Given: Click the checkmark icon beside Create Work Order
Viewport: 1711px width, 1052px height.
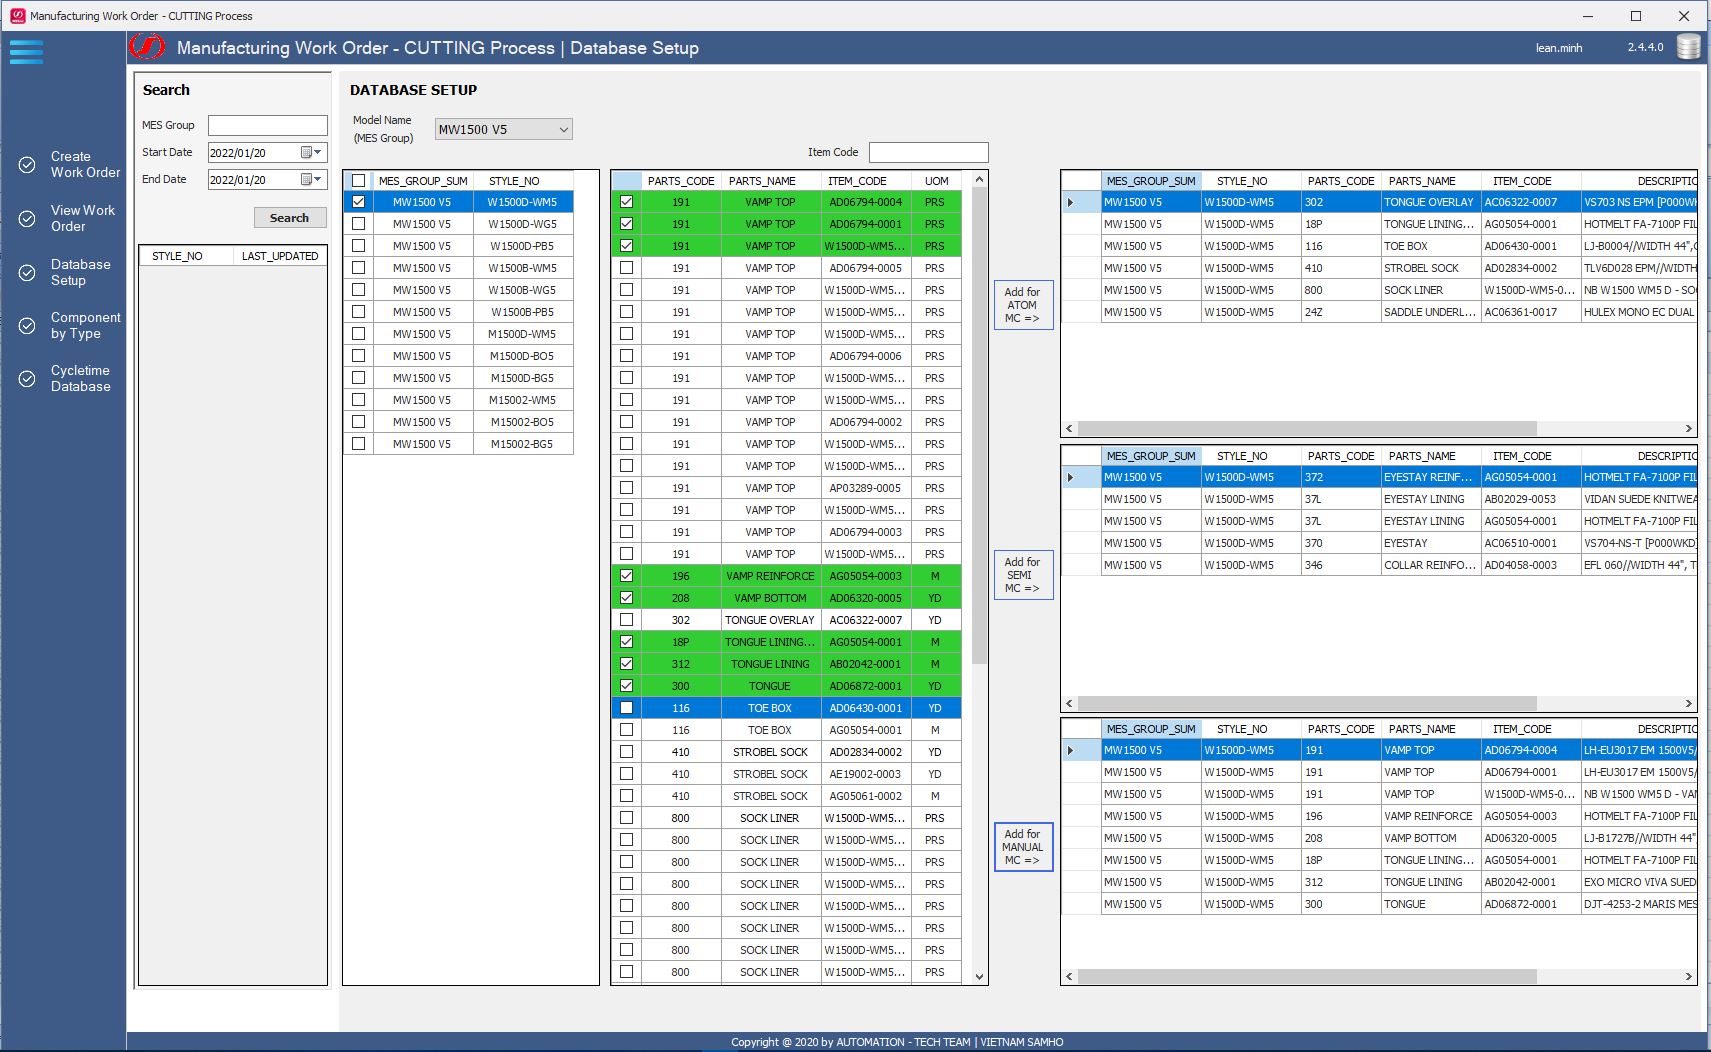Looking at the screenshot, I should pos(27,165).
